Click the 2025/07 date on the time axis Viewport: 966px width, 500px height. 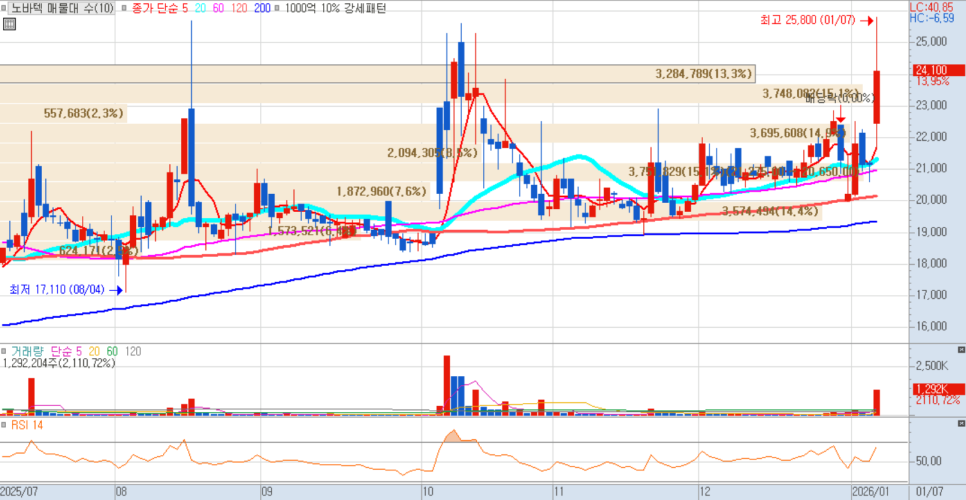[x=21, y=492]
